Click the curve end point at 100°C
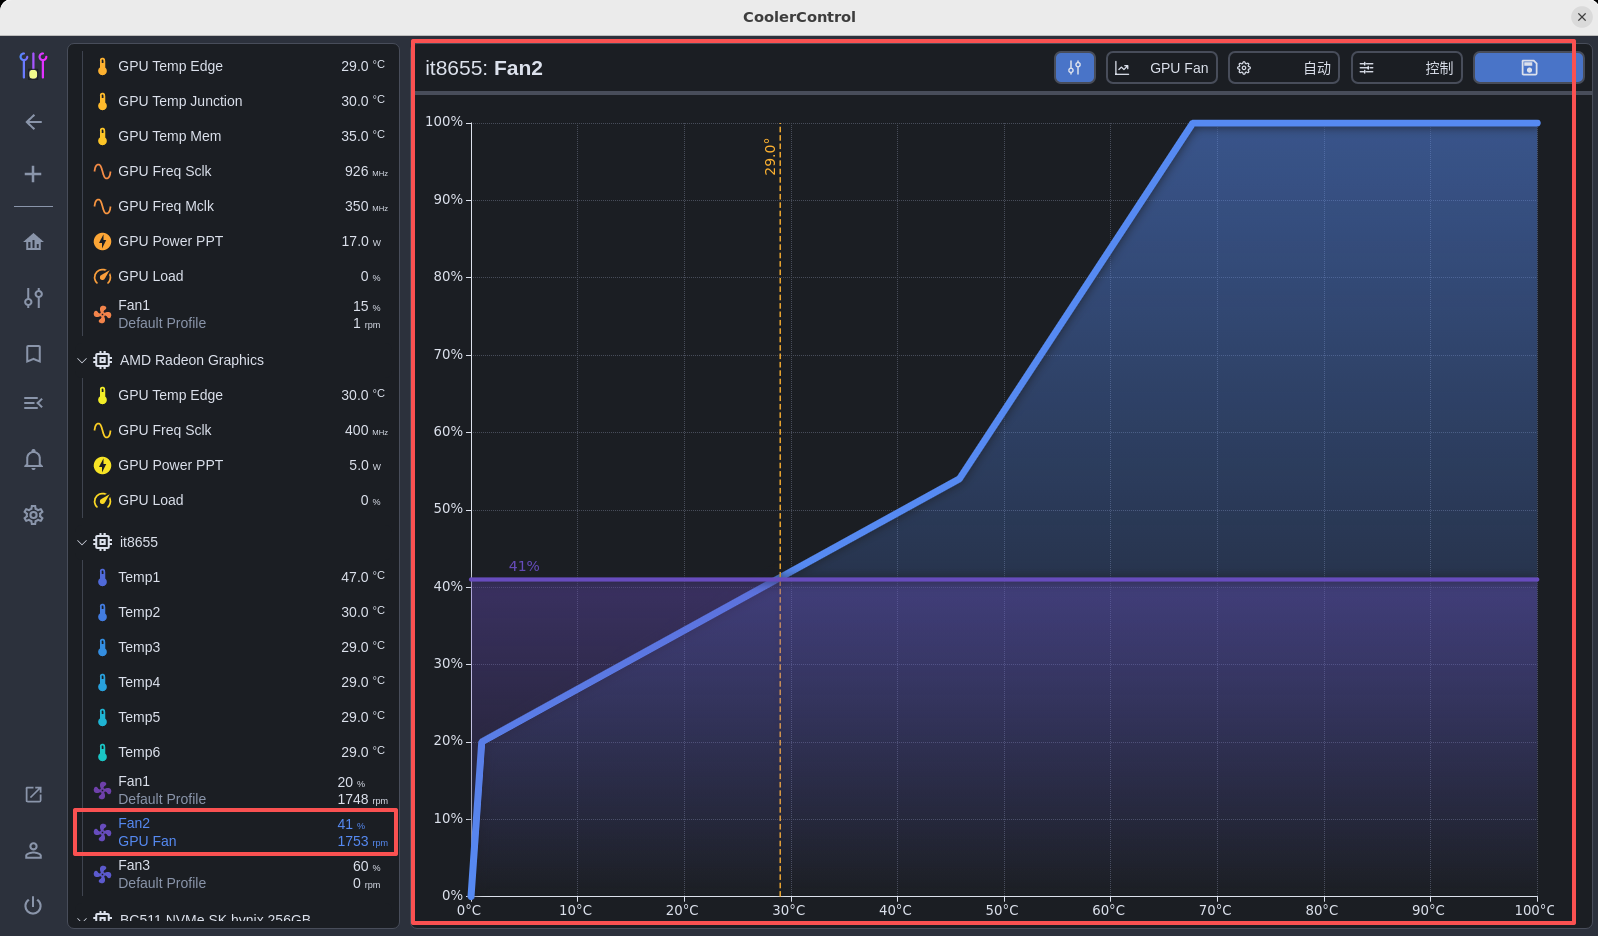Viewport: 1598px width, 936px height. 1537,123
